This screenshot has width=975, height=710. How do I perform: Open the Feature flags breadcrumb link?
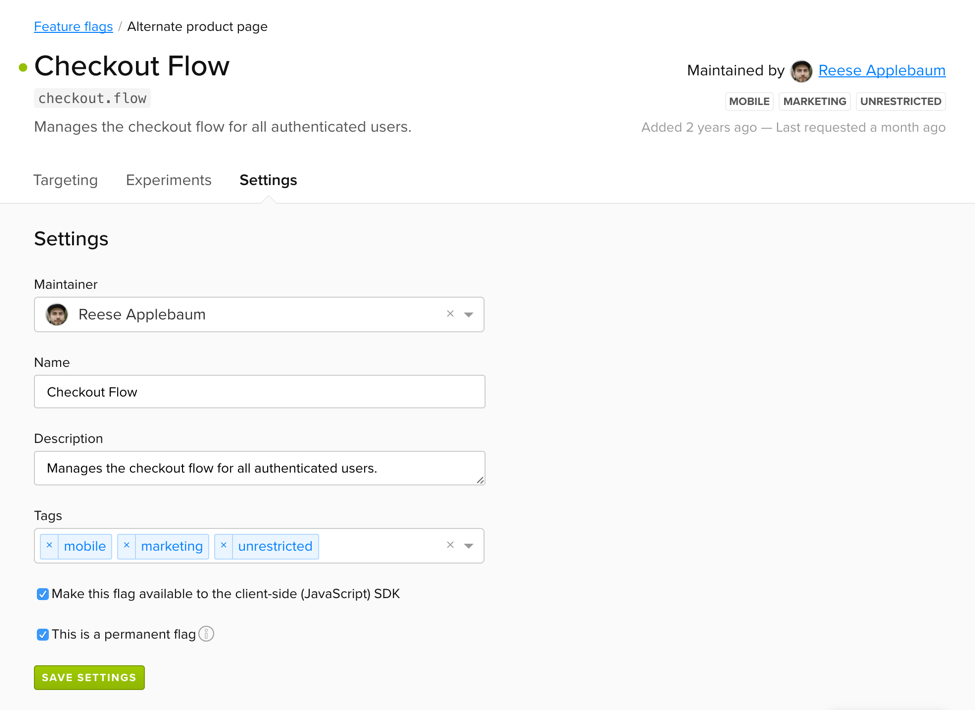[x=73, y=26]
